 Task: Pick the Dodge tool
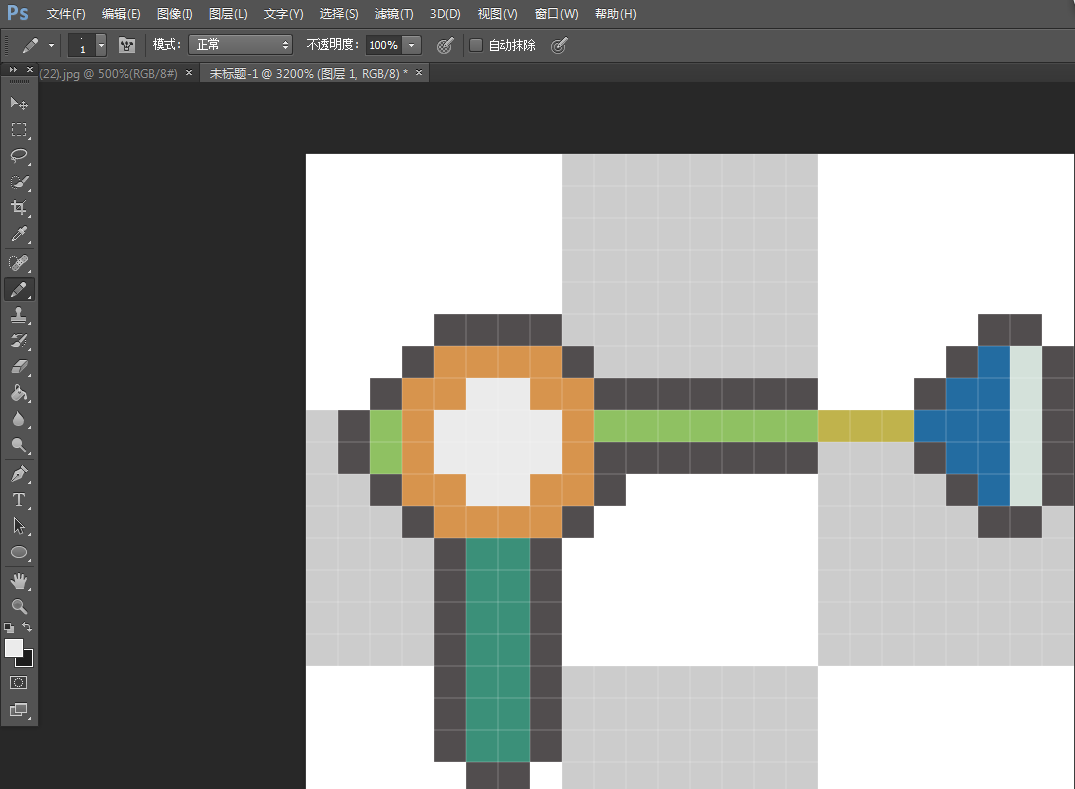click(19, 446)
